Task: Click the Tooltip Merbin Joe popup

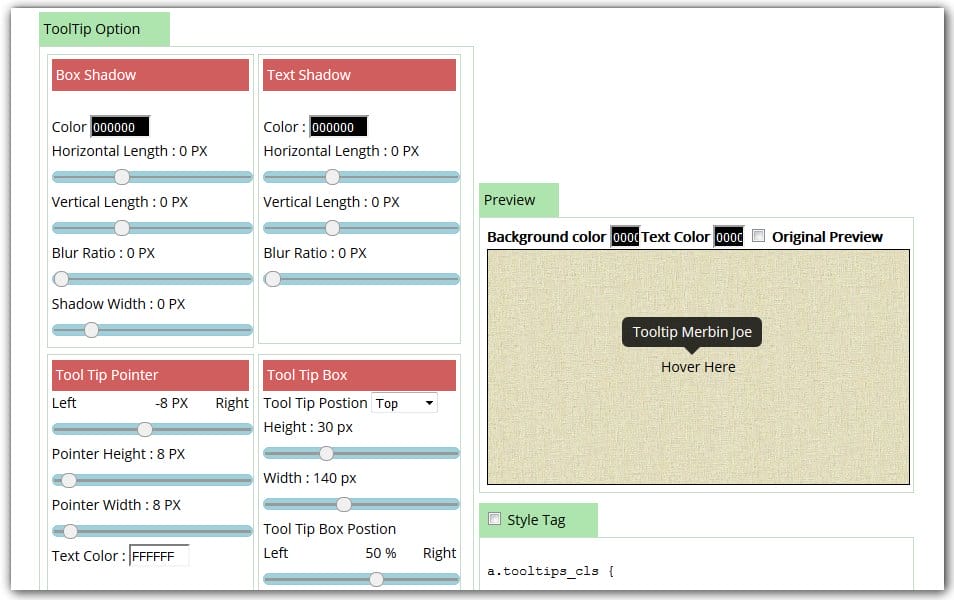Action: [691, 331]
